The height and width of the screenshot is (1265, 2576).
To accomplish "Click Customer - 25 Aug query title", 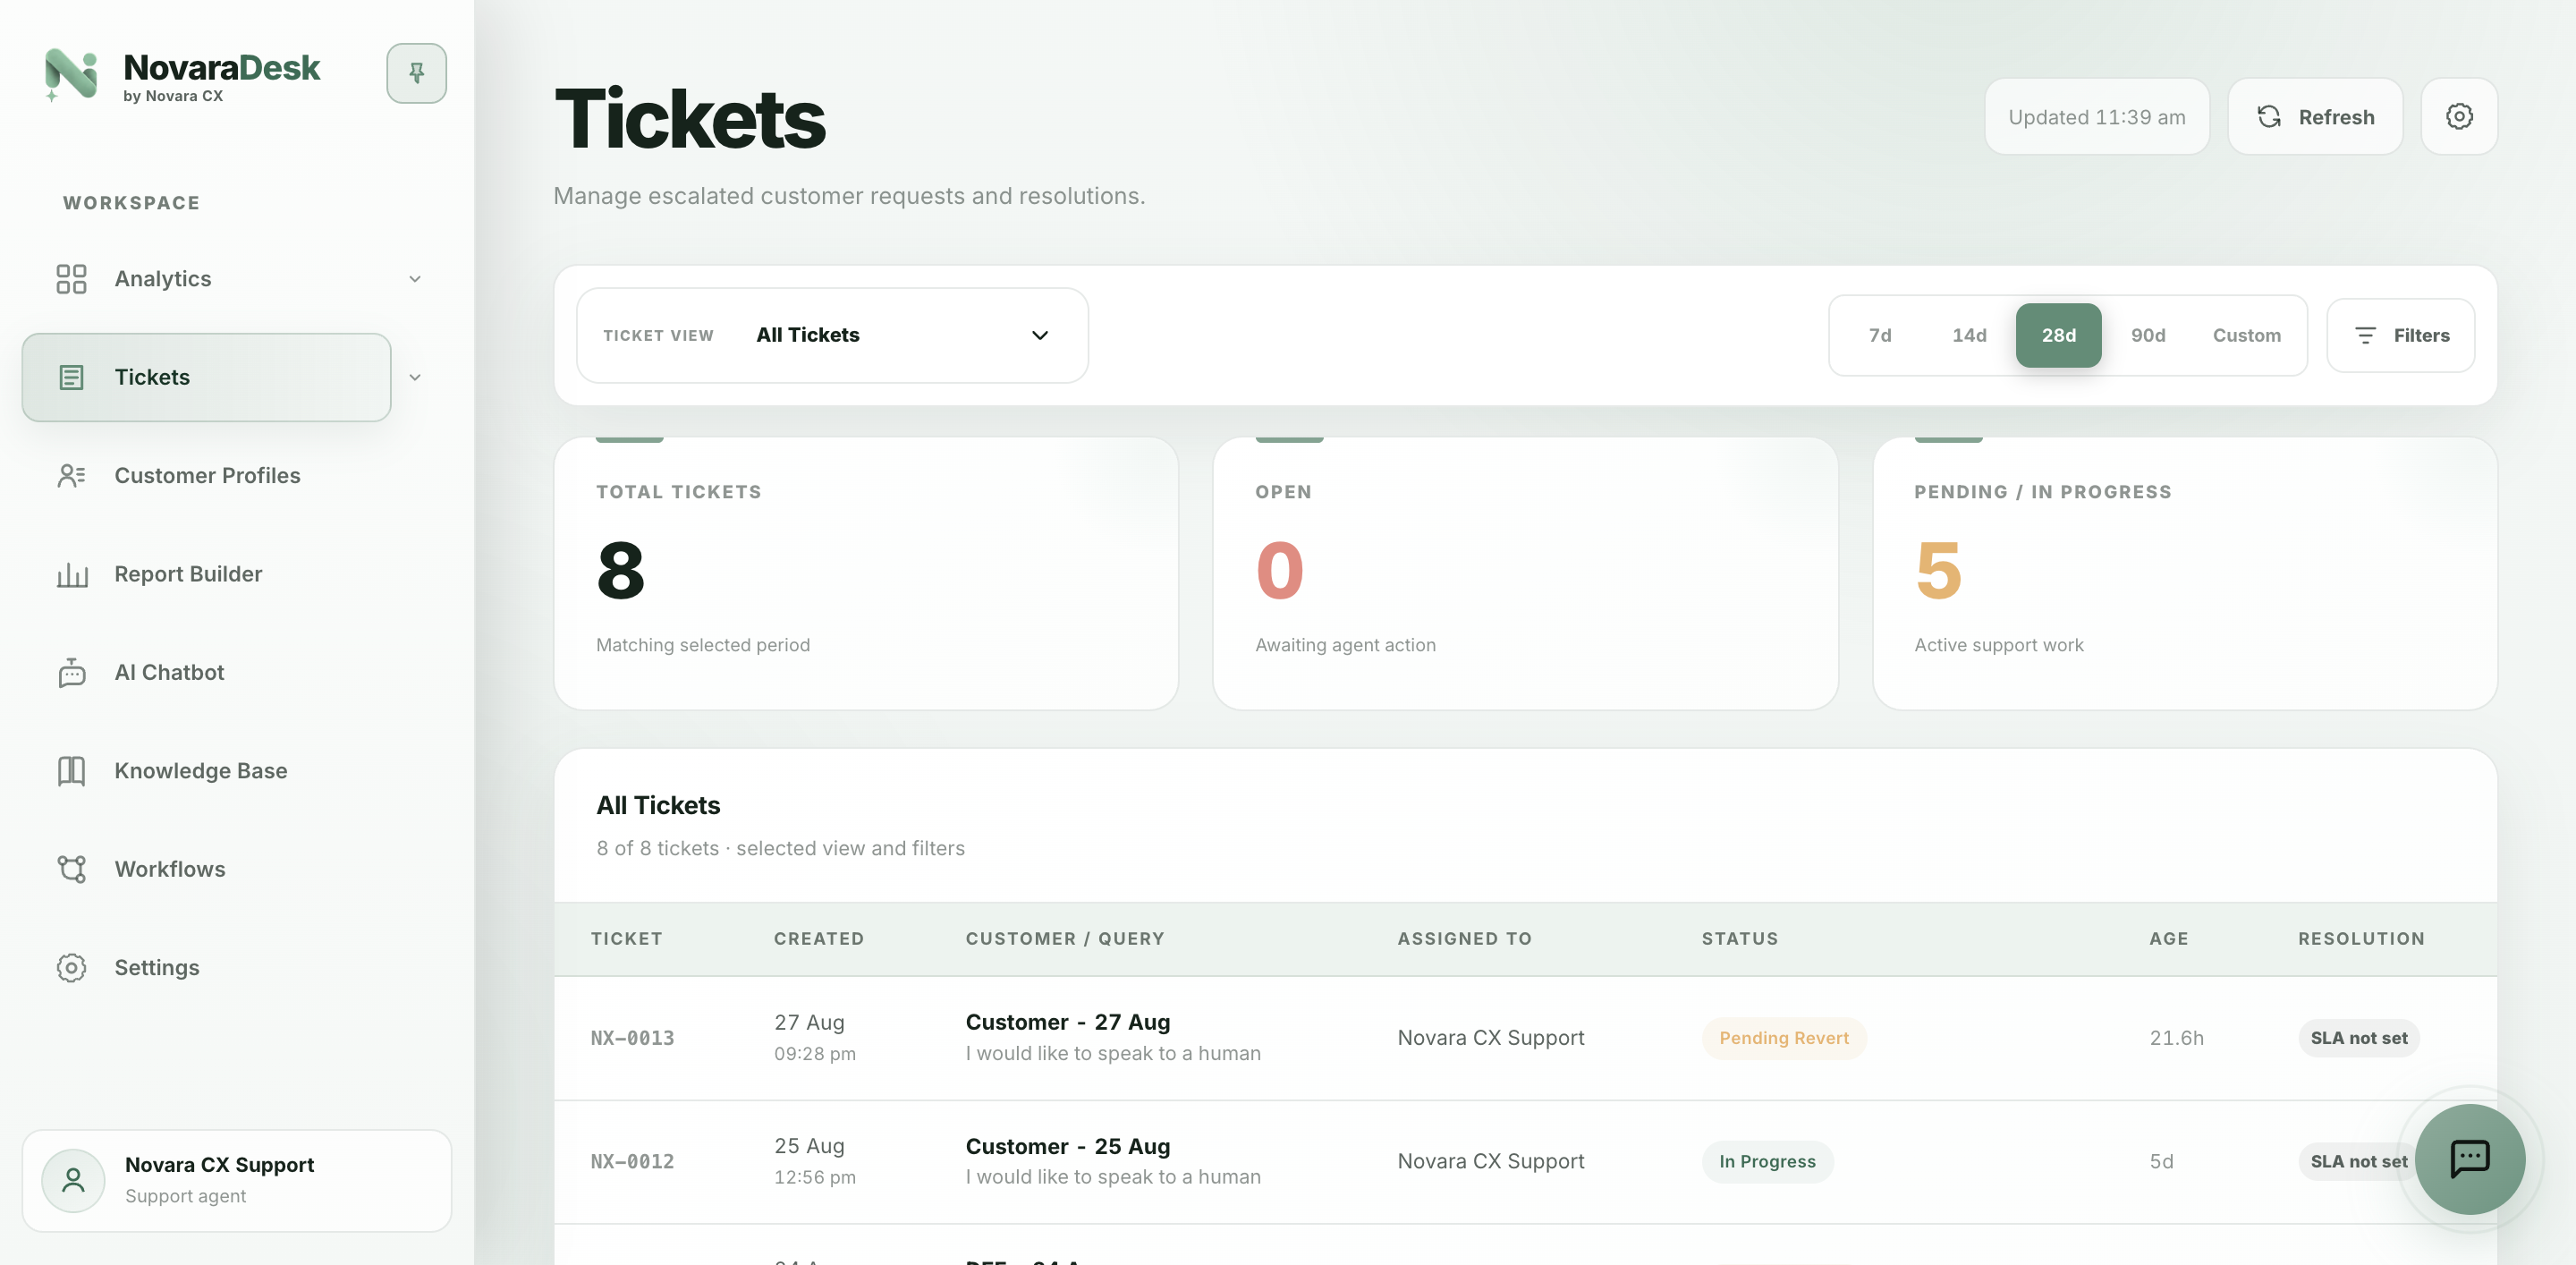I will click(1067, 1146).
